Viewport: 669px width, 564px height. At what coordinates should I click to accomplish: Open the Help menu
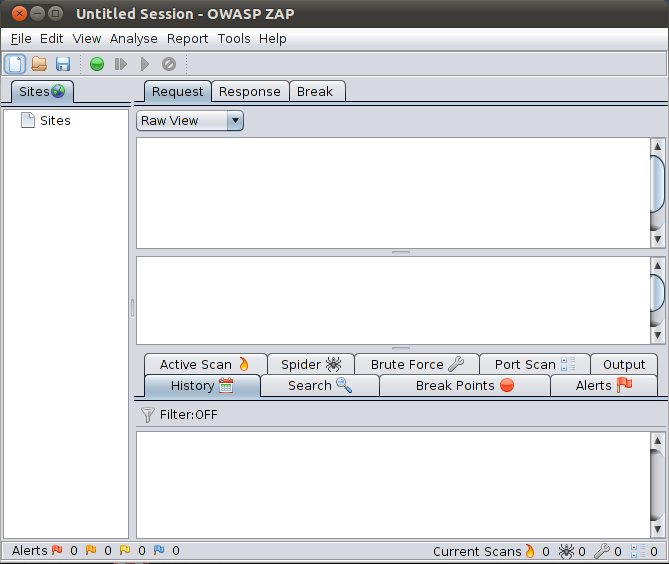point(273,38)
